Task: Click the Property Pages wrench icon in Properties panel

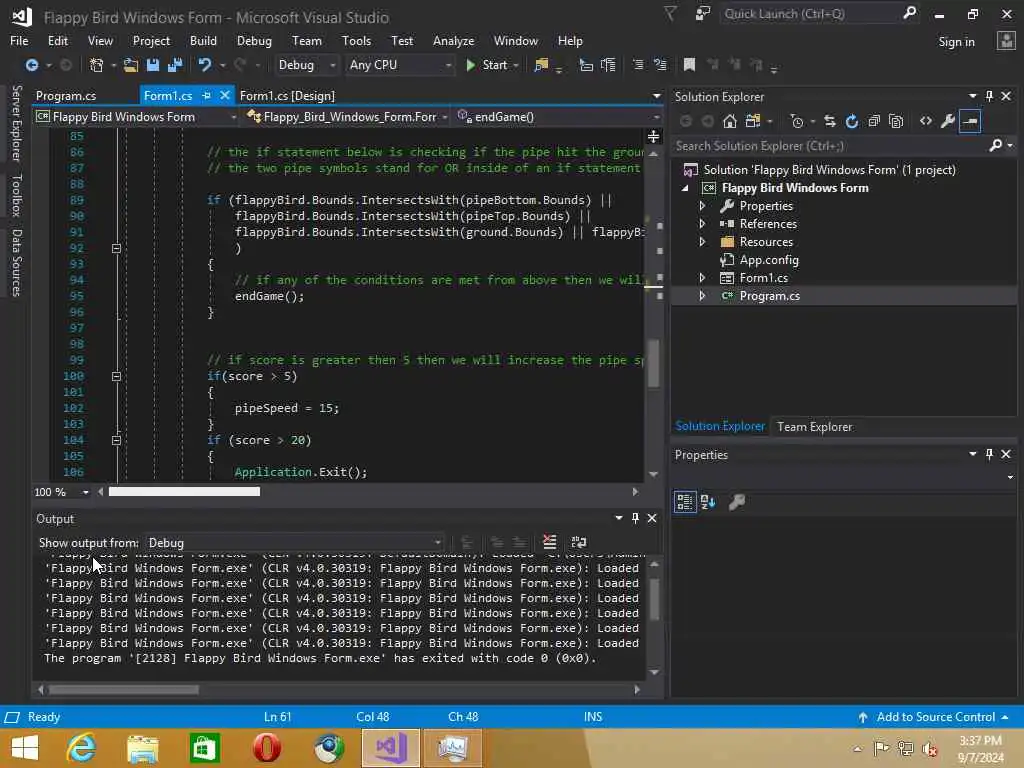Action: pos(737,502)
